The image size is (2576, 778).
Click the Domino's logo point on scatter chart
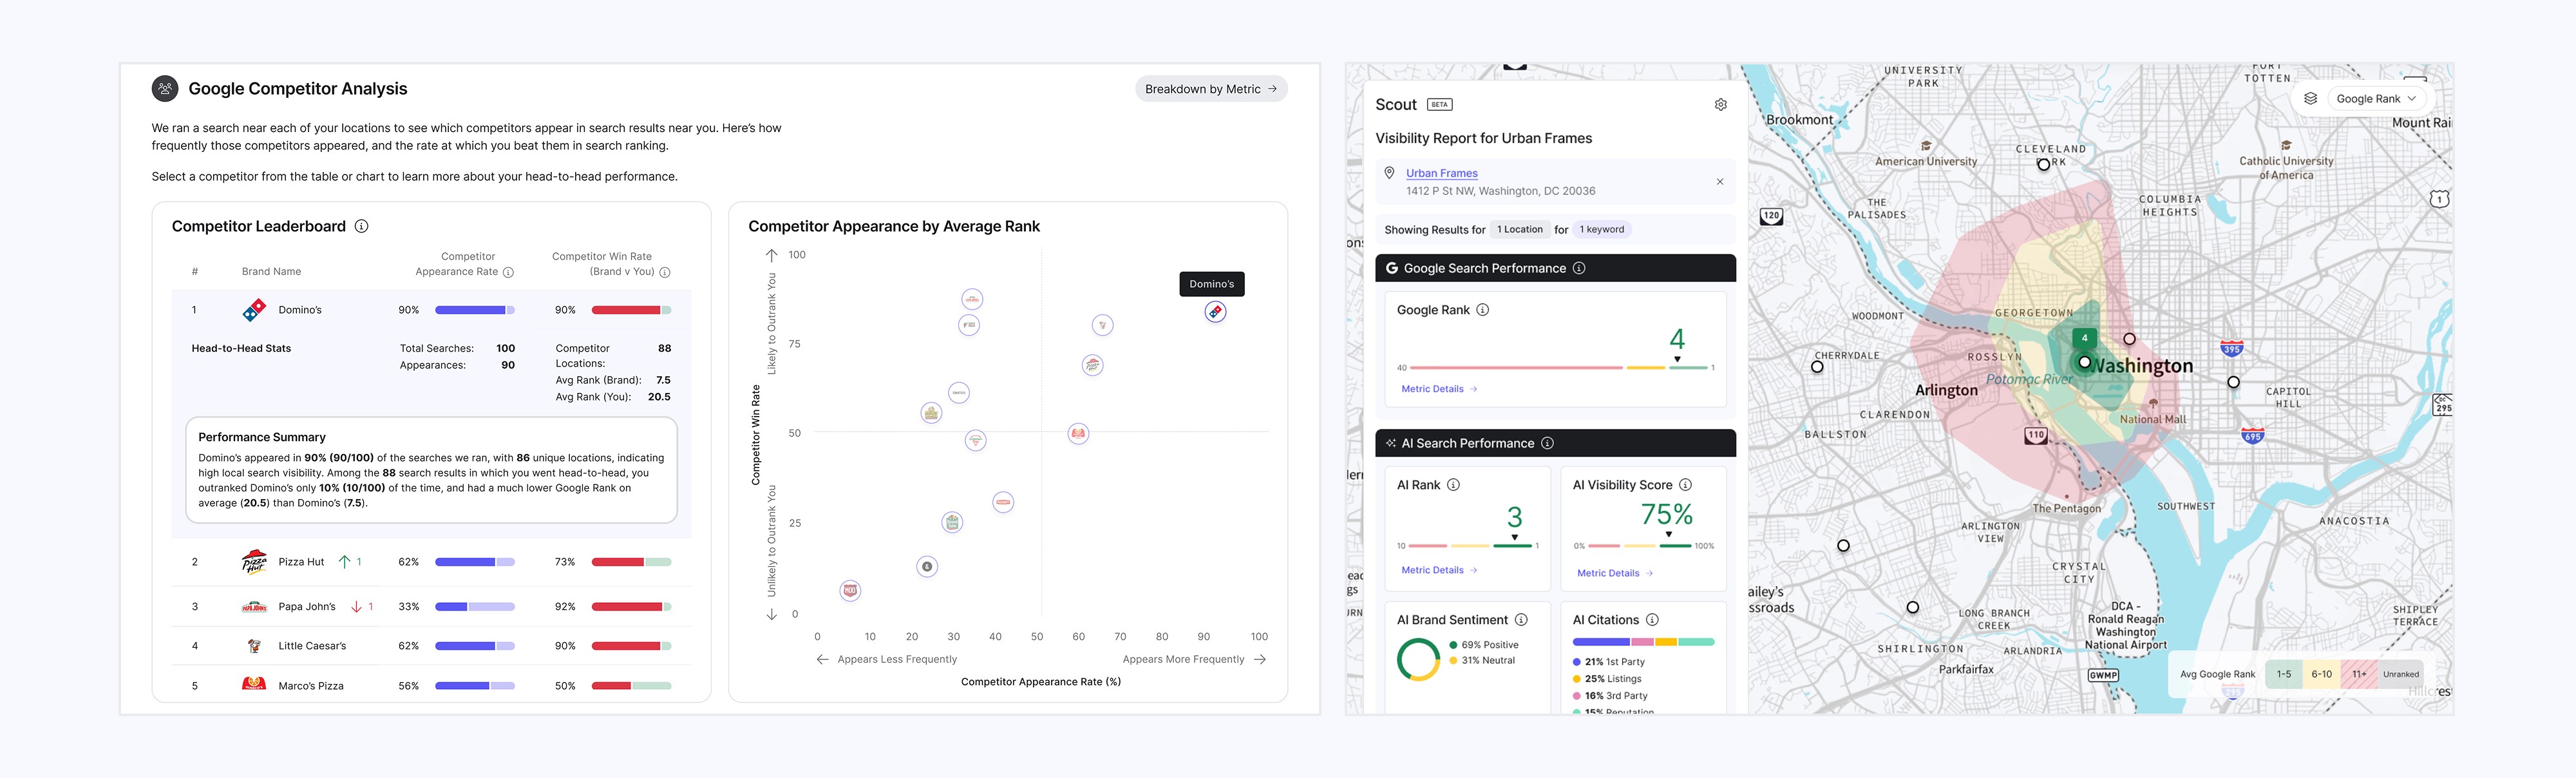pyautogui.click(x=1215, y=312)
